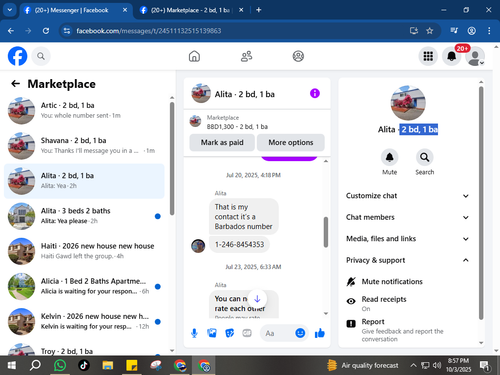Open the notifications bell with 20+ badge
Screen dimensions: 500x375
point(452,56)
